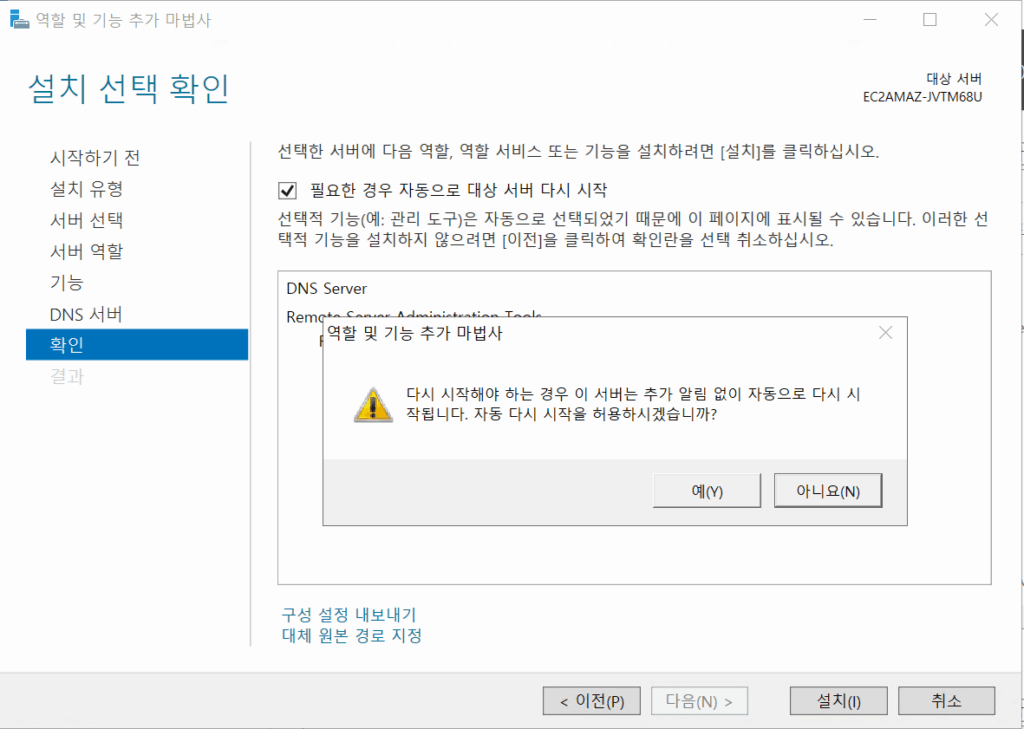Start installation with the 설치(I) button

pyautogui.click(x=838, y=701)
